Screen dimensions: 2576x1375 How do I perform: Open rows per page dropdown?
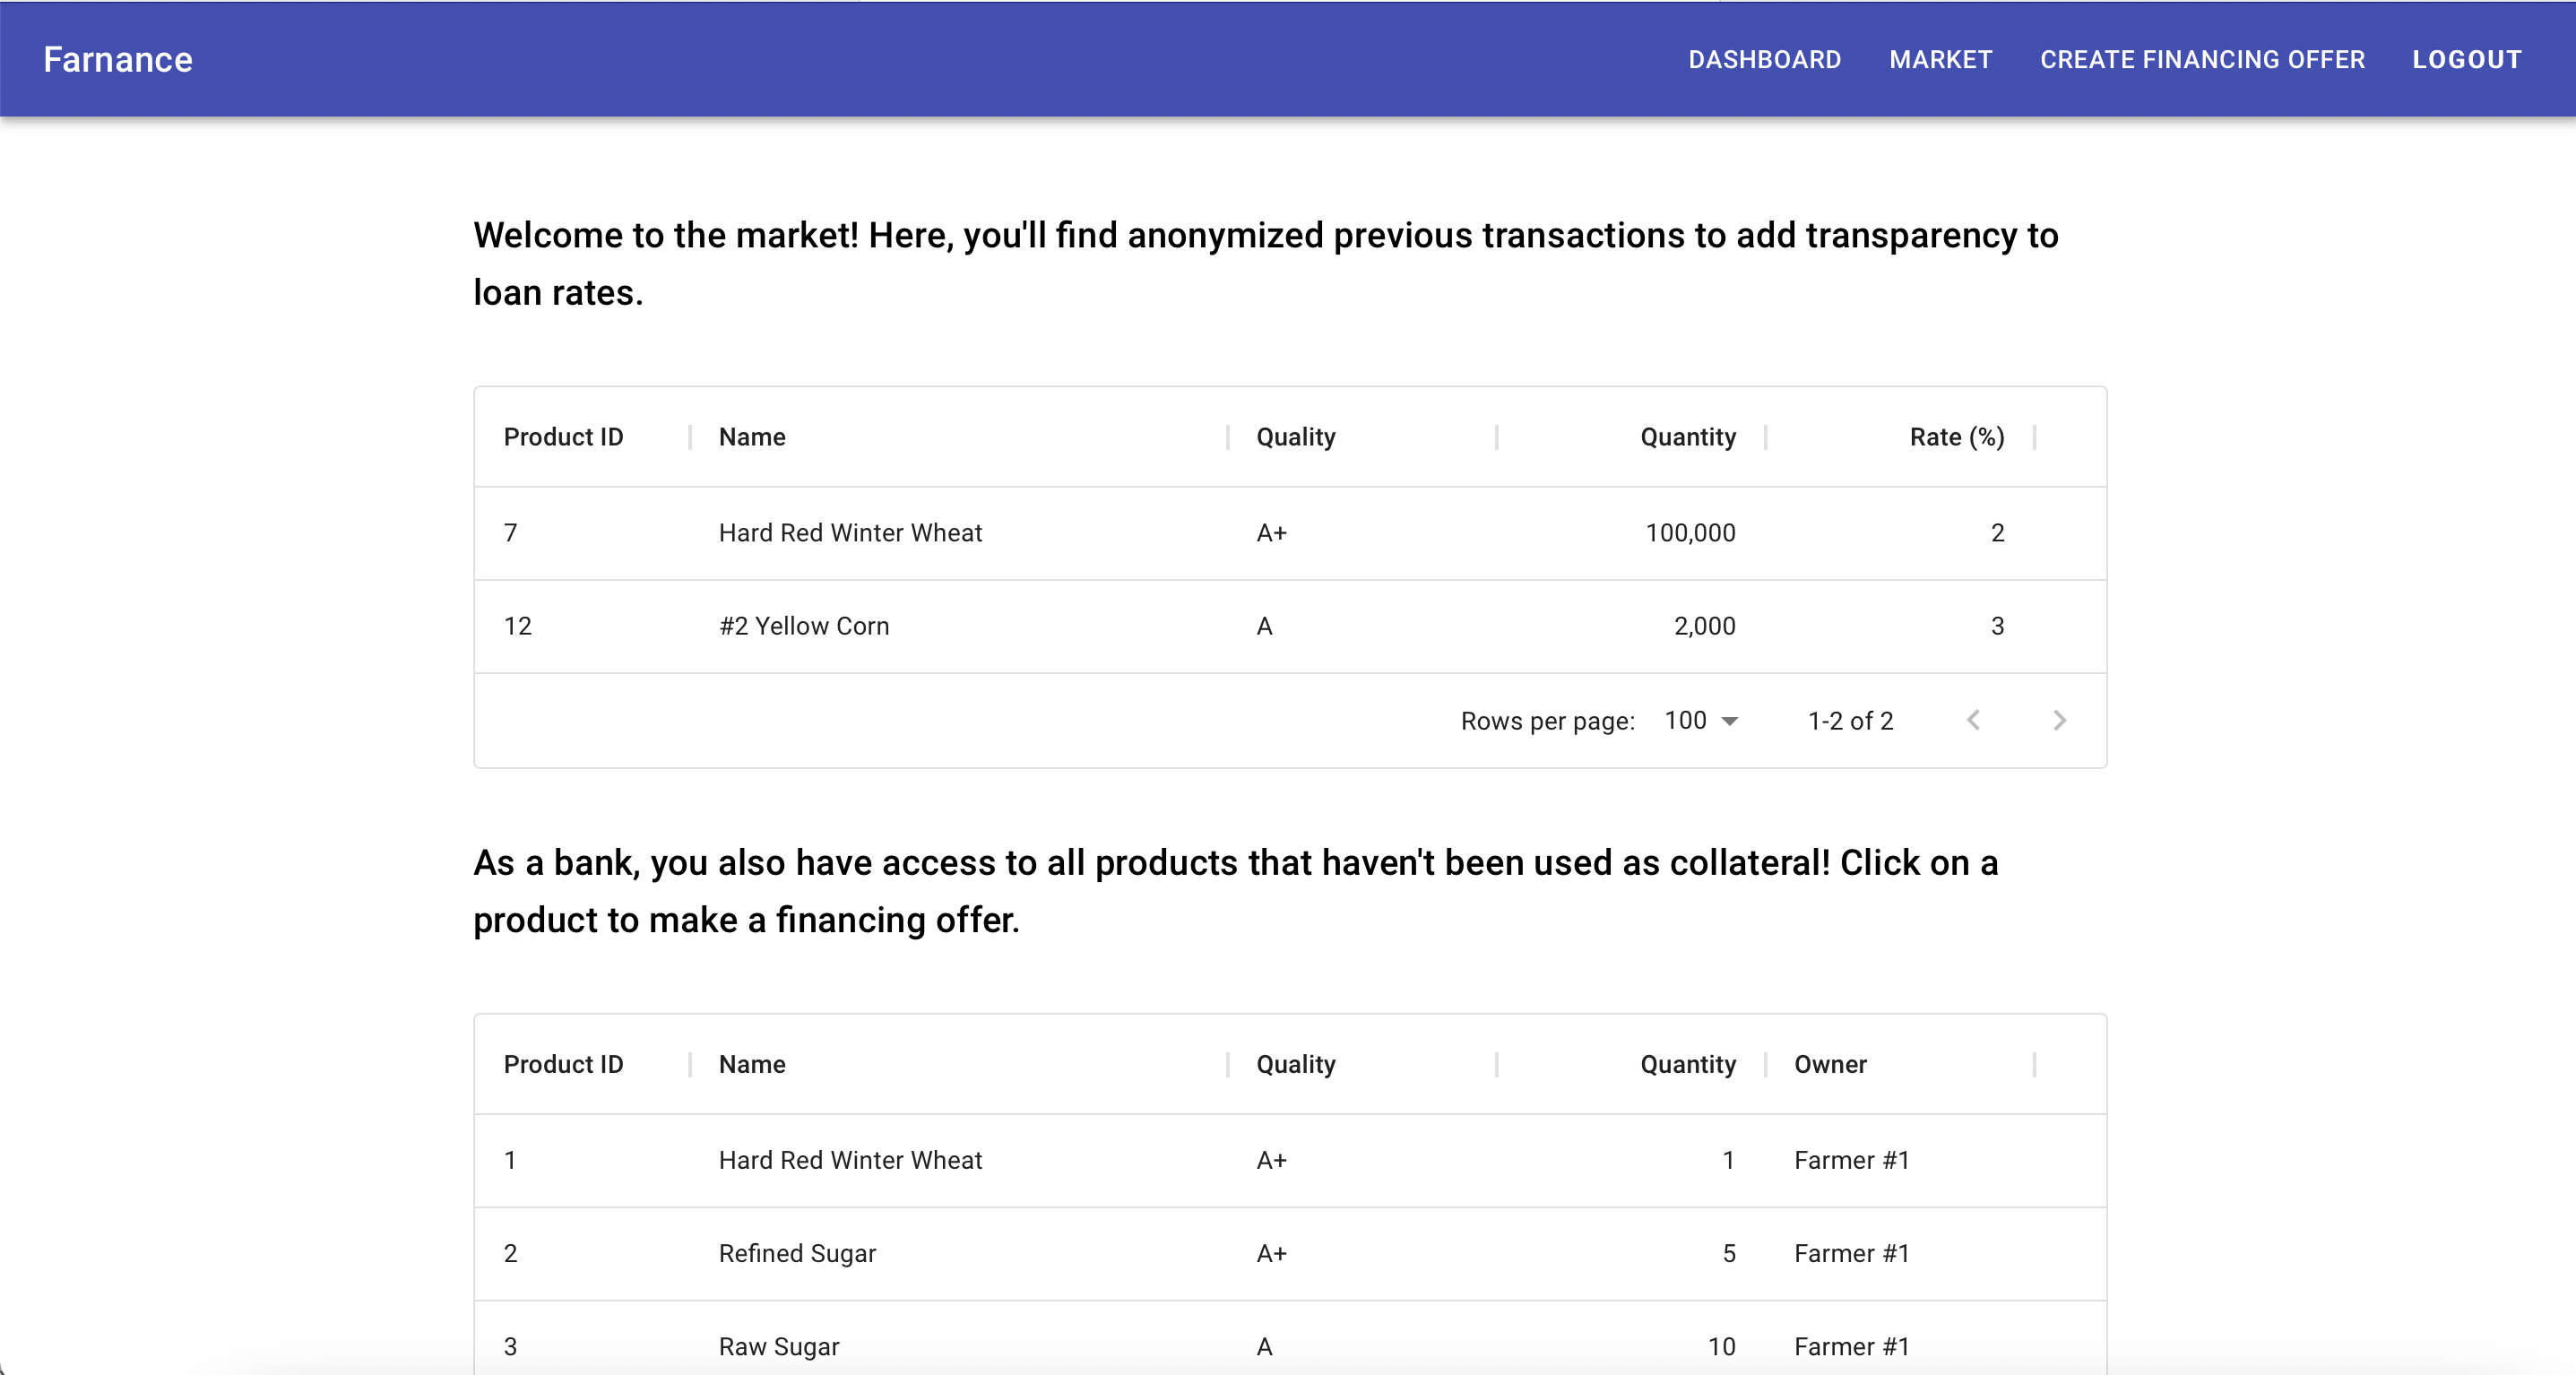point(1700,721)
